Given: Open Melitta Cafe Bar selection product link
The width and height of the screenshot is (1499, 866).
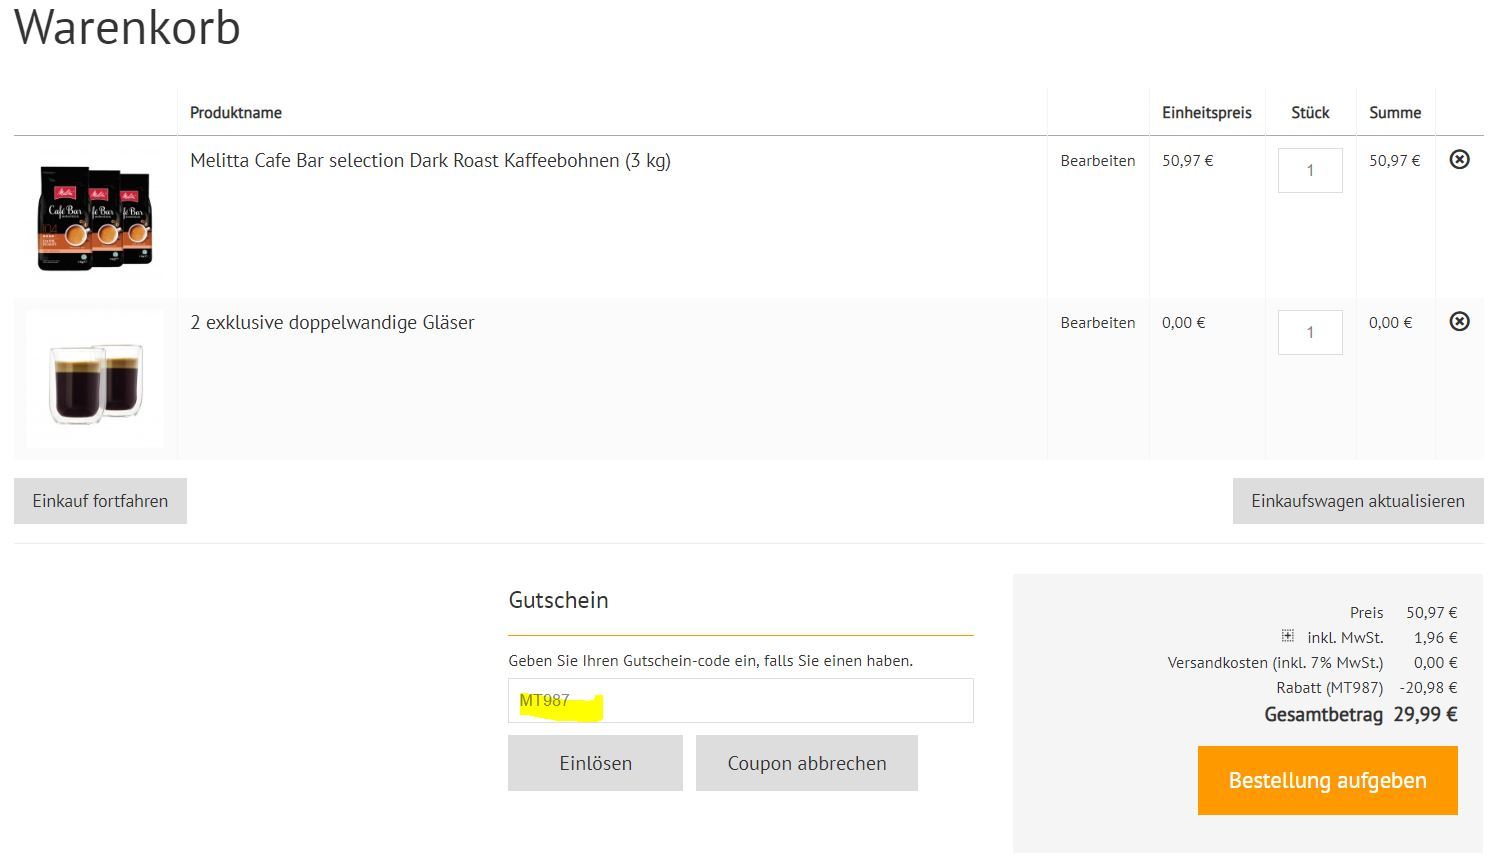Looking at the screenshot, I should click(430, 160).
